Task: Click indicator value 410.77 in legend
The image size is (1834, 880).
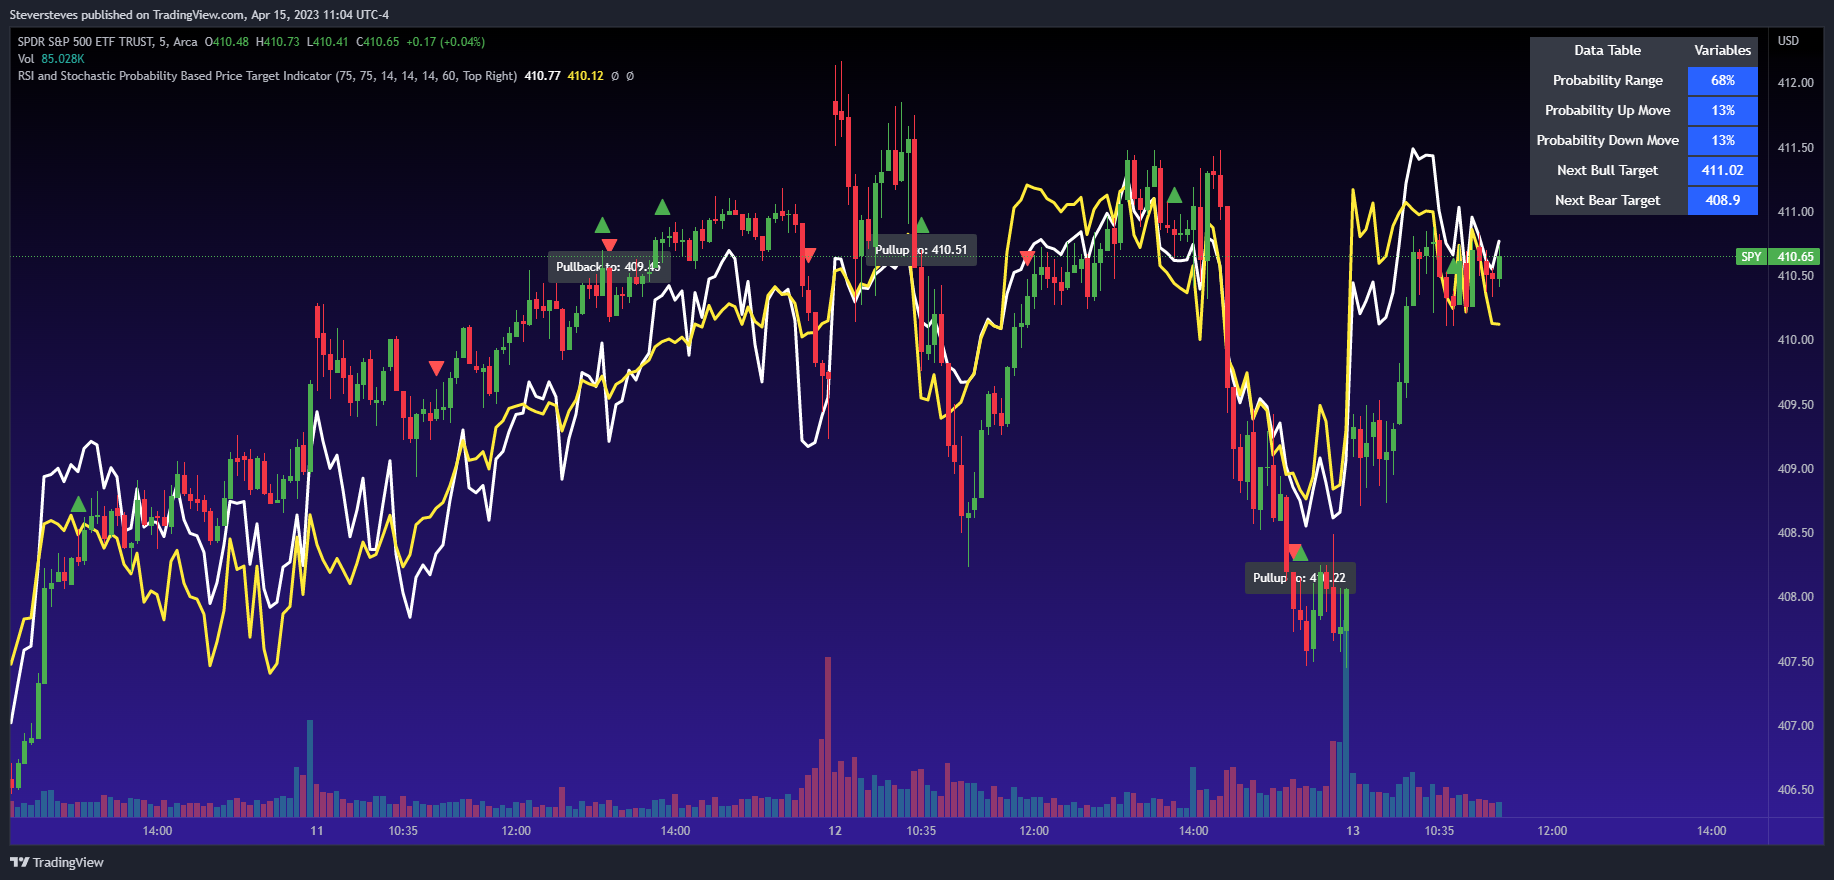Action: pyautogui.click(x=542, y=76)
